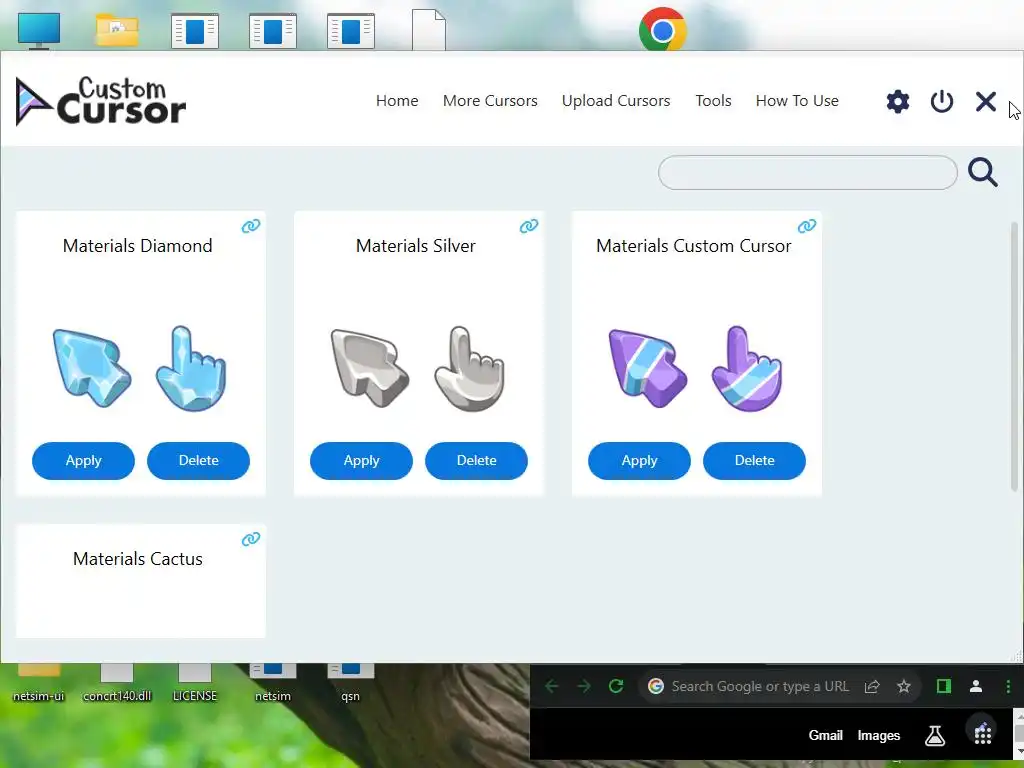This screenshot has height=768, width=1024.
Task: Open the Google apps grid icon
Action: [x=983, y=734]
